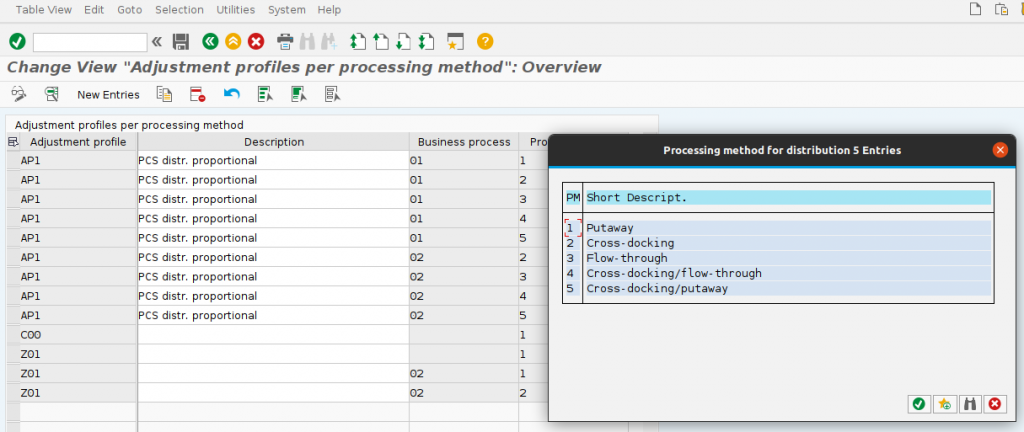
Task: Click the Delete row icon
Action: (x=198, y=95)
